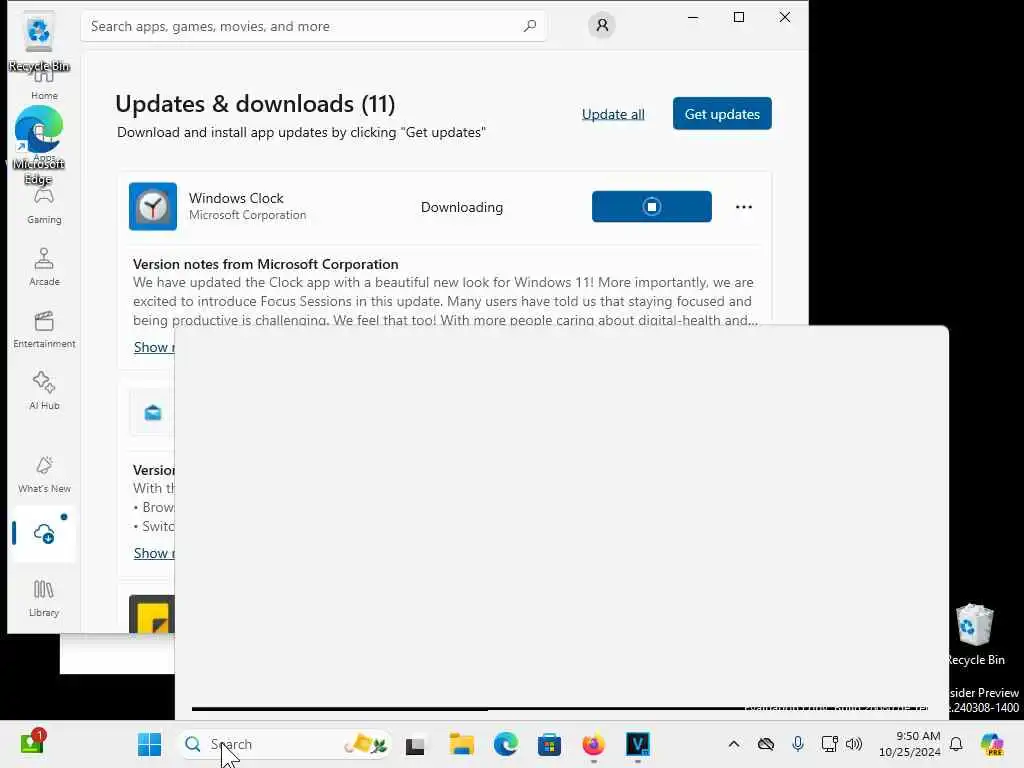1024x768 pixels.
Task: Open Entertainment section in sidebar
Action: [44, 330]
